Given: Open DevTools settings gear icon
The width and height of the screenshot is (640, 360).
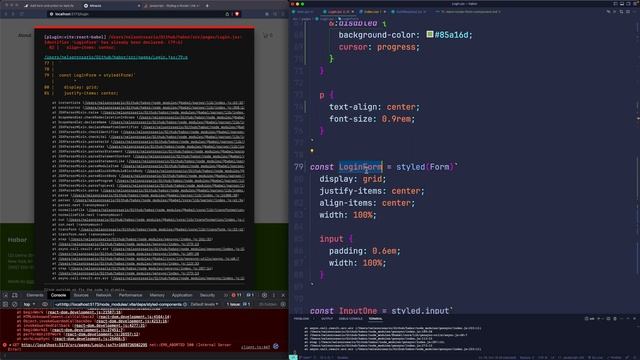Looking at the screenshot, I should [264, 295].
